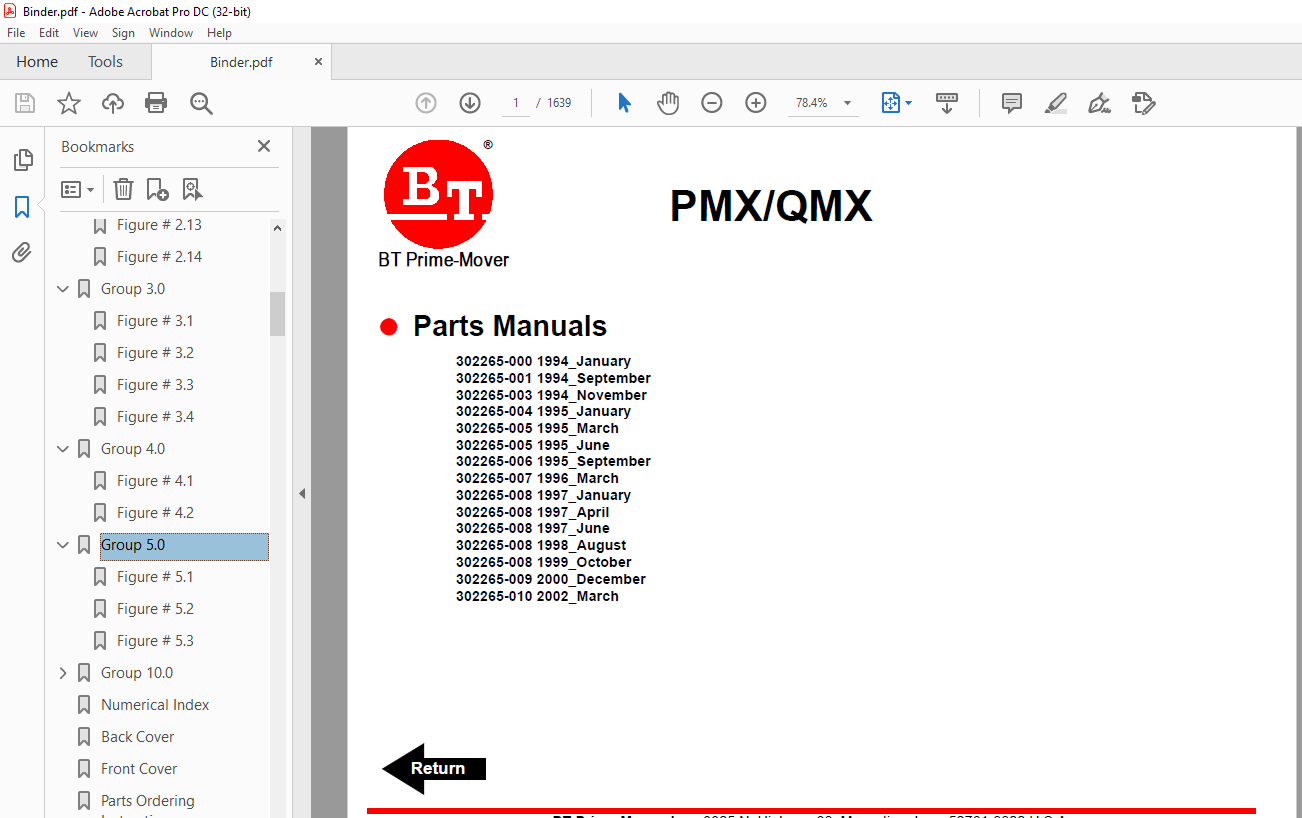This screenshot has width=1302, height=818.
Task: Click the find current bookmark icon
Action: click(192, 189)
